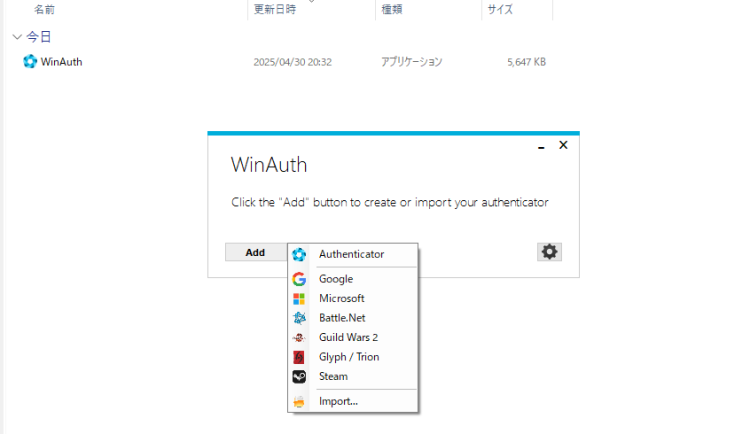
Task: Select the WinAuth file name in Explorer
Action: point(61,62)
